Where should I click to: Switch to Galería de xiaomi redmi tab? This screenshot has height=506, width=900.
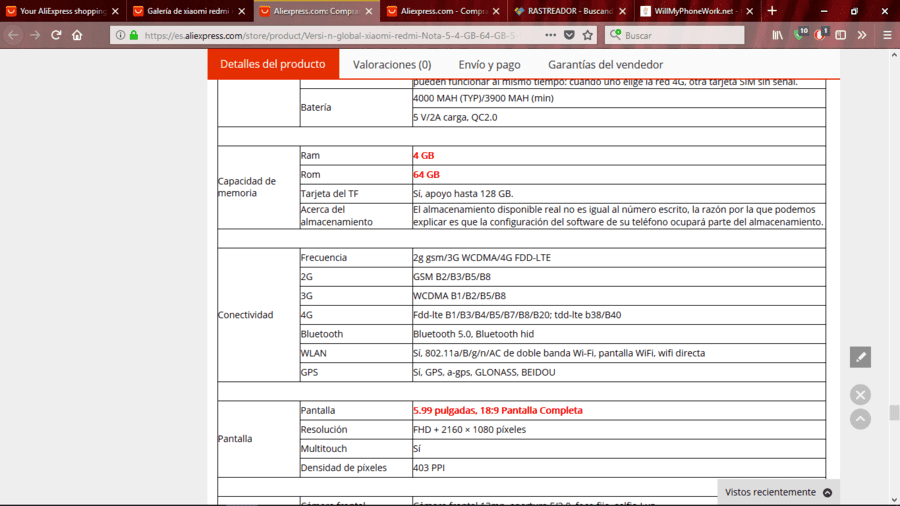coord(189,11)
